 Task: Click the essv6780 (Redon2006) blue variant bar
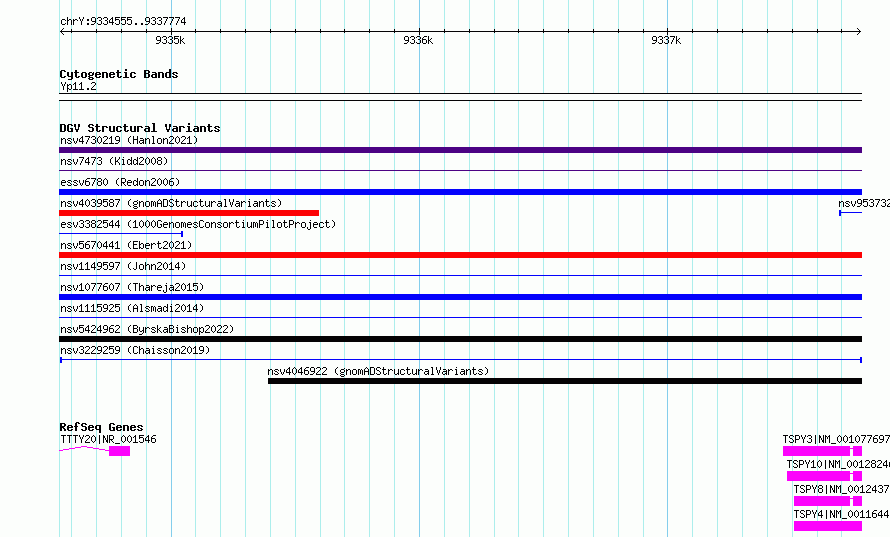tap(460, 192)
